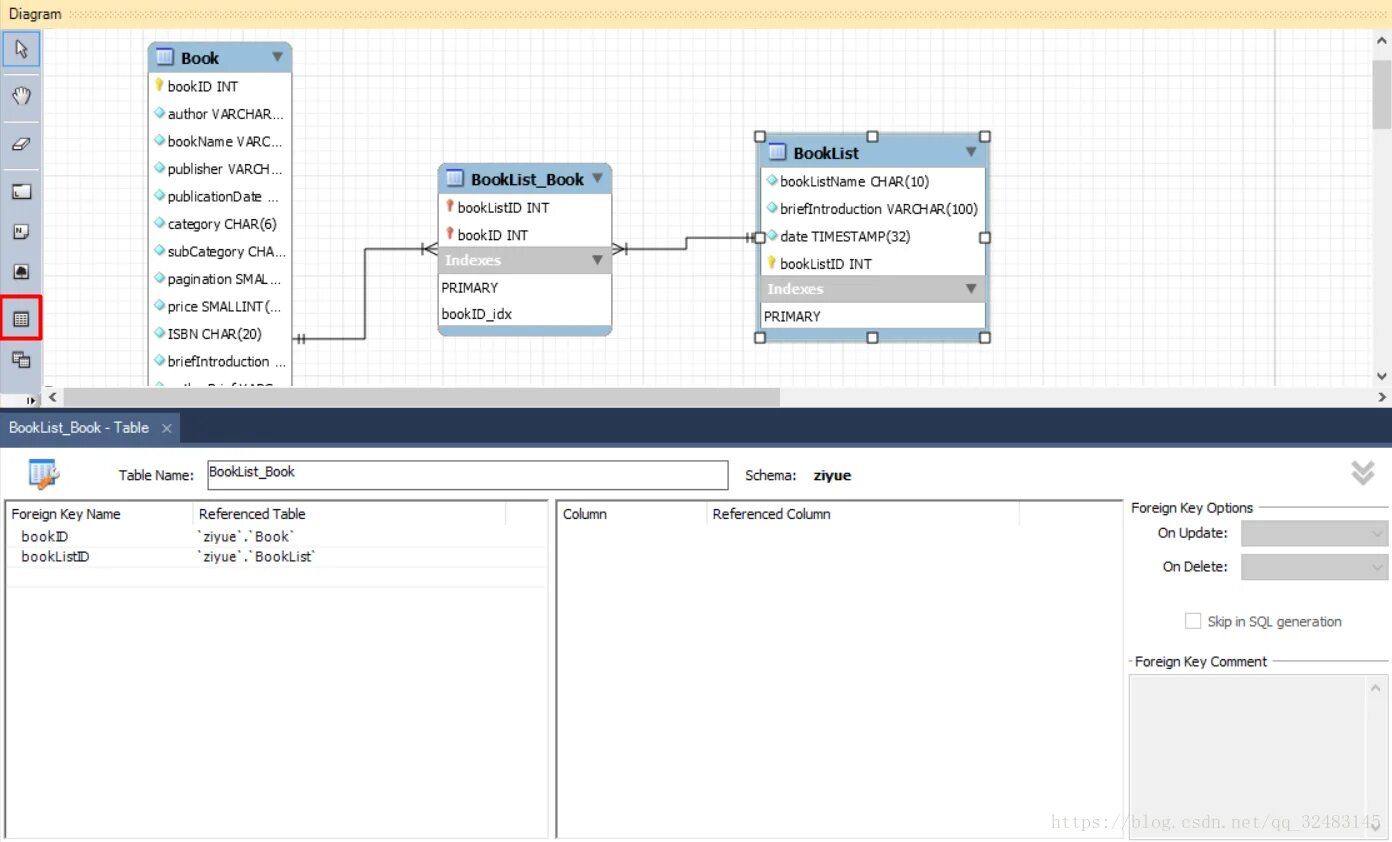The height and width of the screenshot is (842, 1392).
Task: Click the Column header in columns list
Action: pyautogui.click(x=632, y=514)
